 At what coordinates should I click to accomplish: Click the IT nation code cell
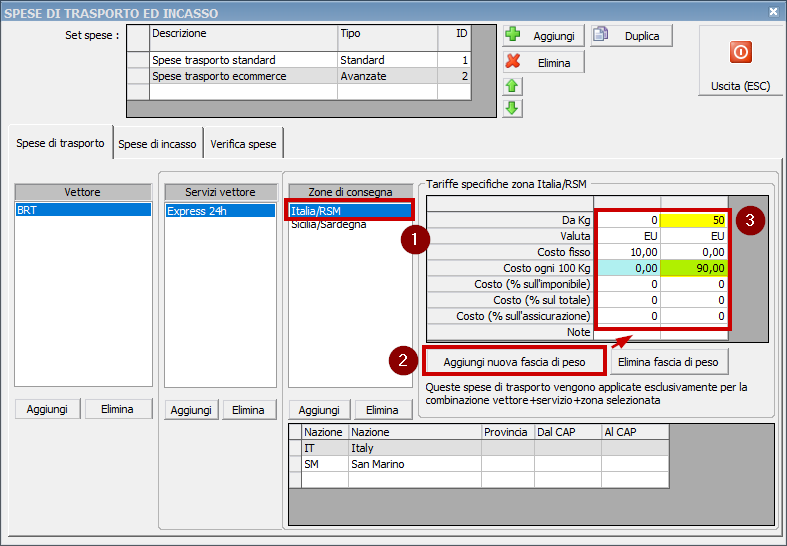coord(325,448)
